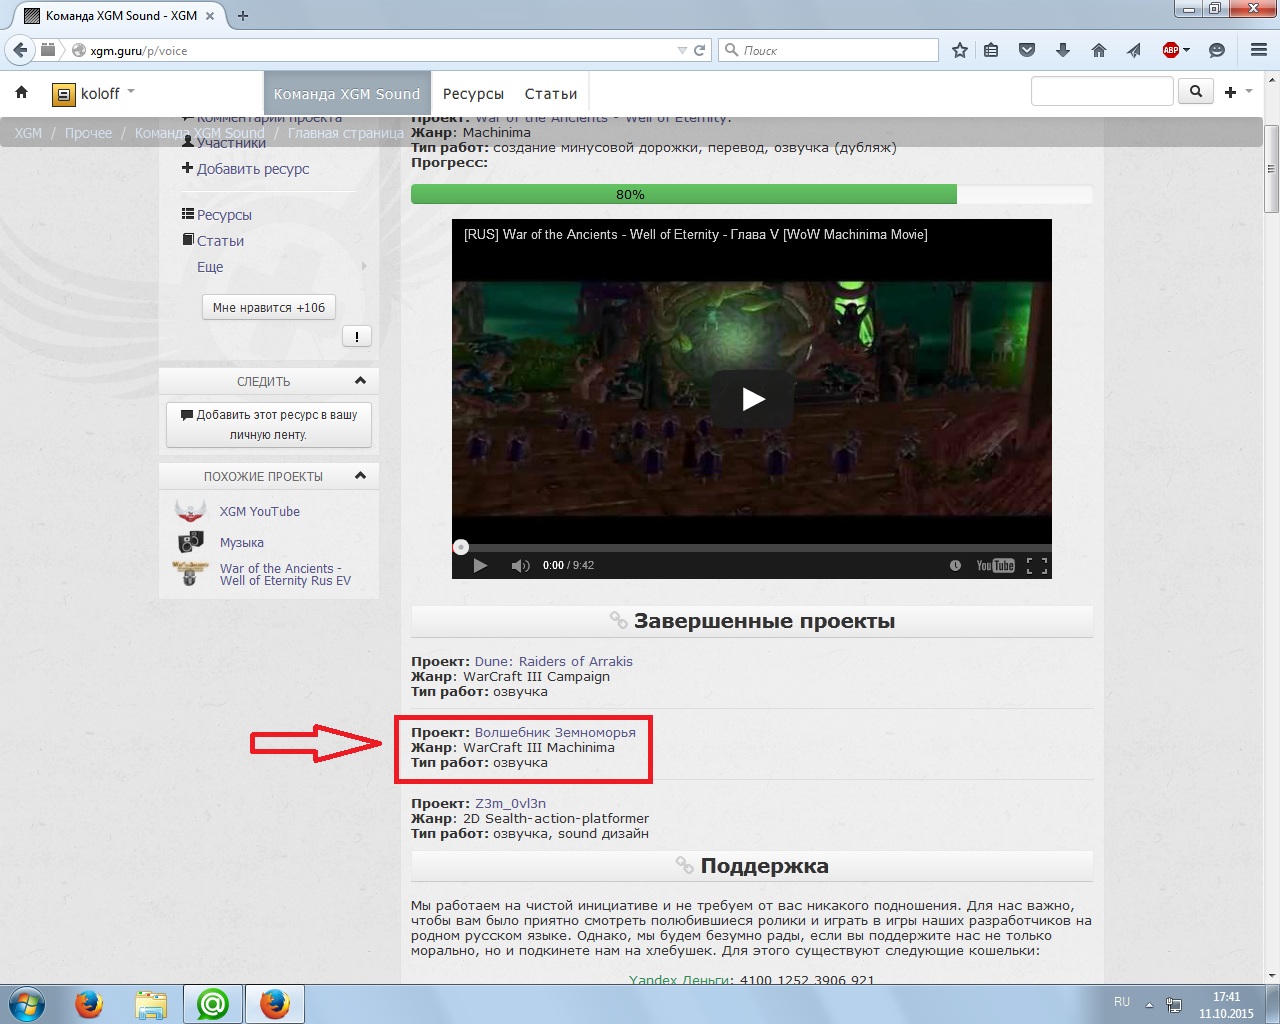Run the site search magnifier button

1196,92
